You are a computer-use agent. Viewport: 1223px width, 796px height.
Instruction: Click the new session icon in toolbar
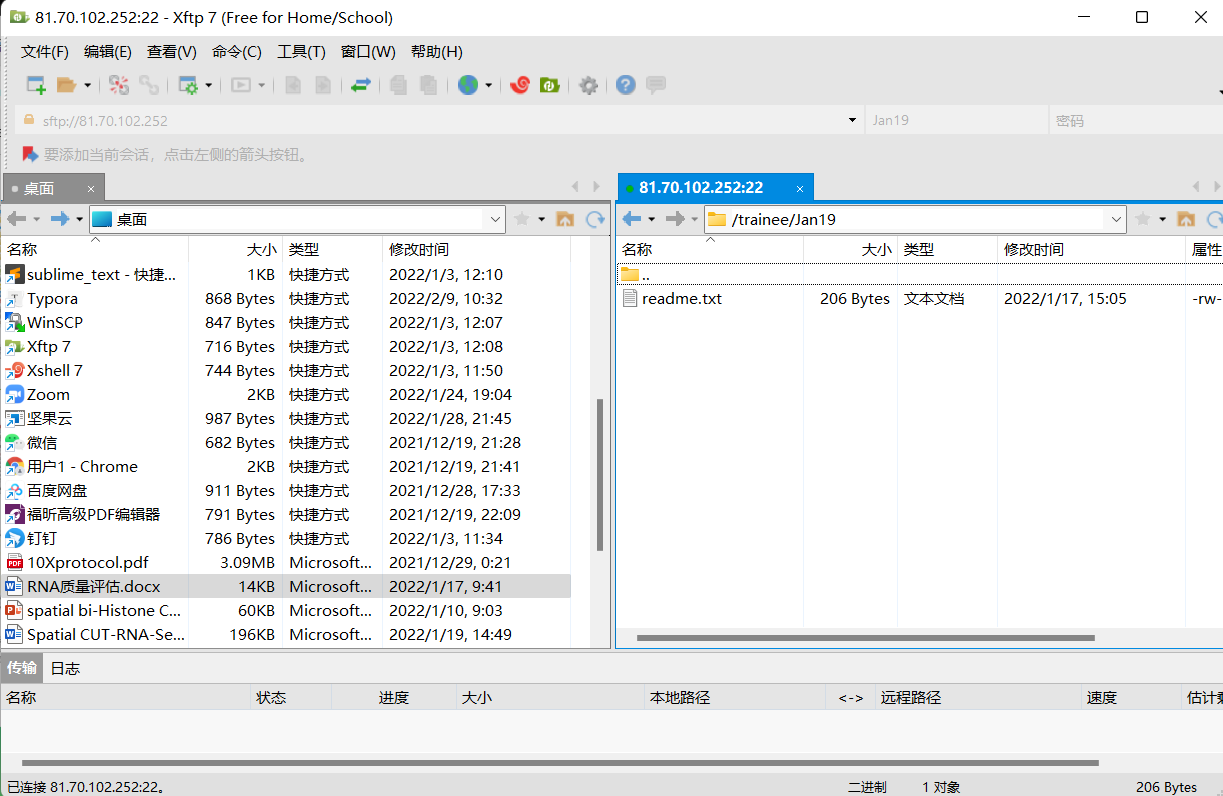(36, 85)
